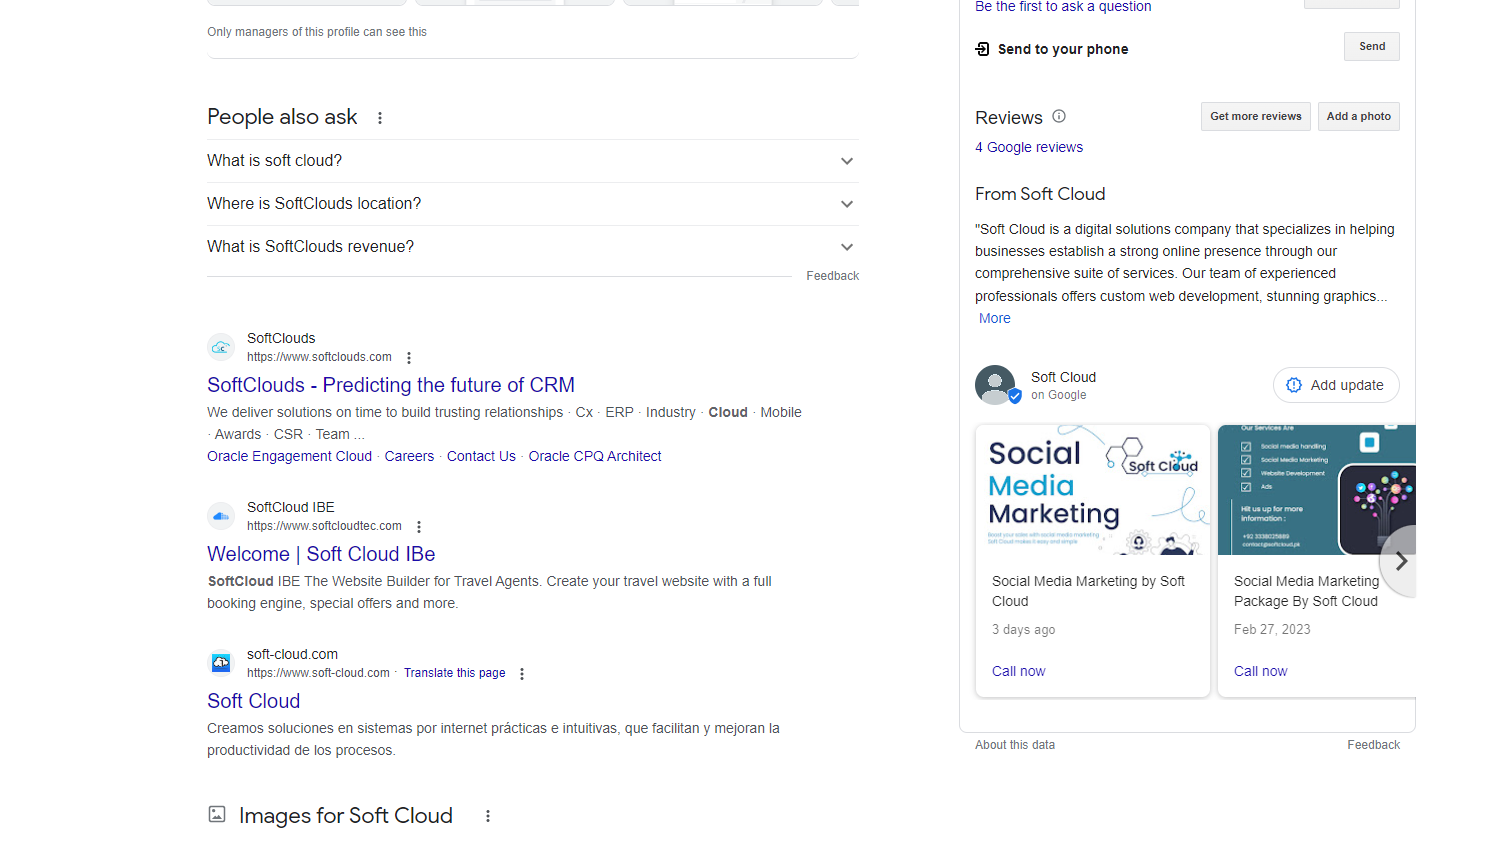
Task: Click Feedback under People also ask
Action: [x=832, y=276]
